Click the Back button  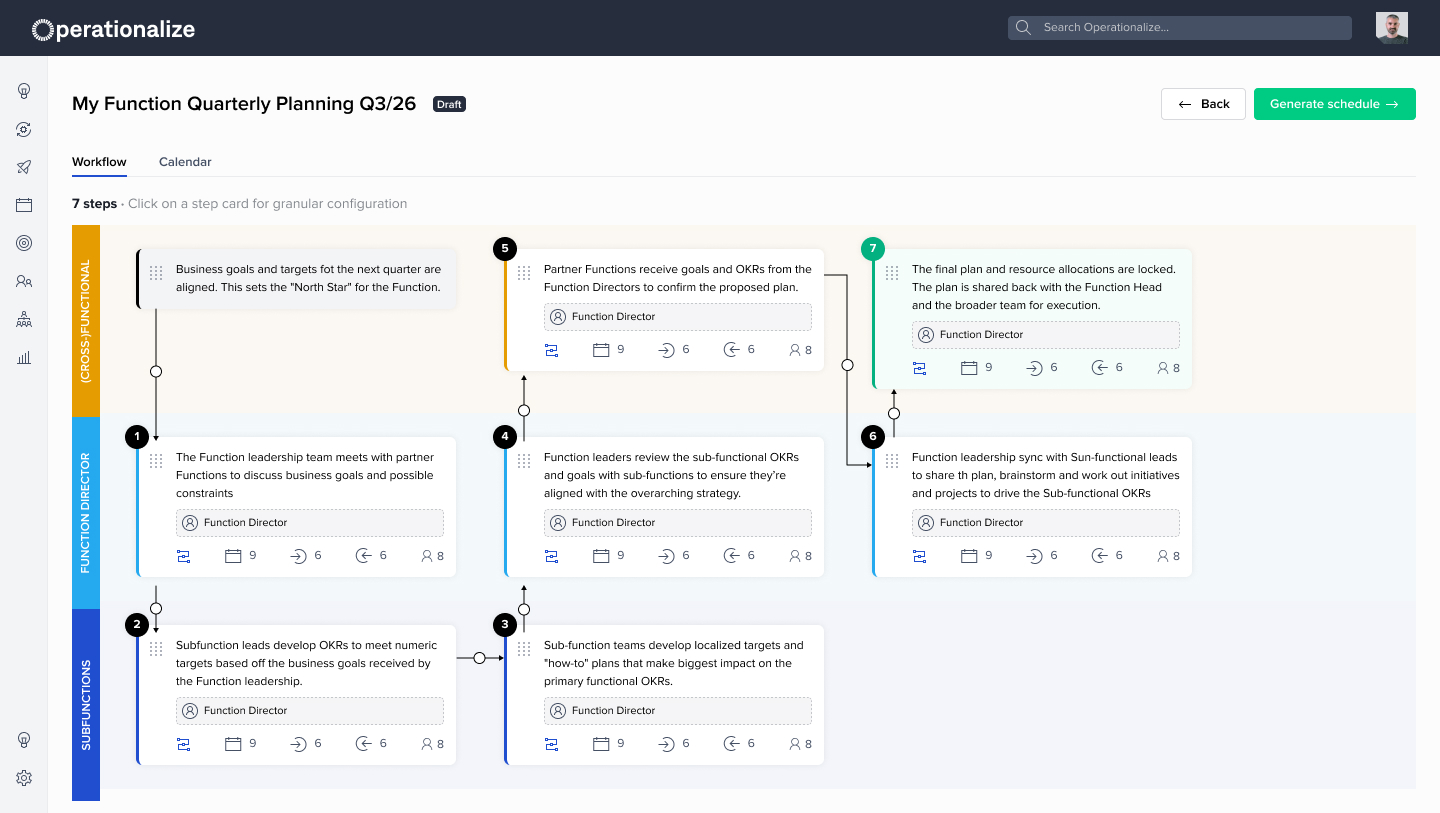1203,104
